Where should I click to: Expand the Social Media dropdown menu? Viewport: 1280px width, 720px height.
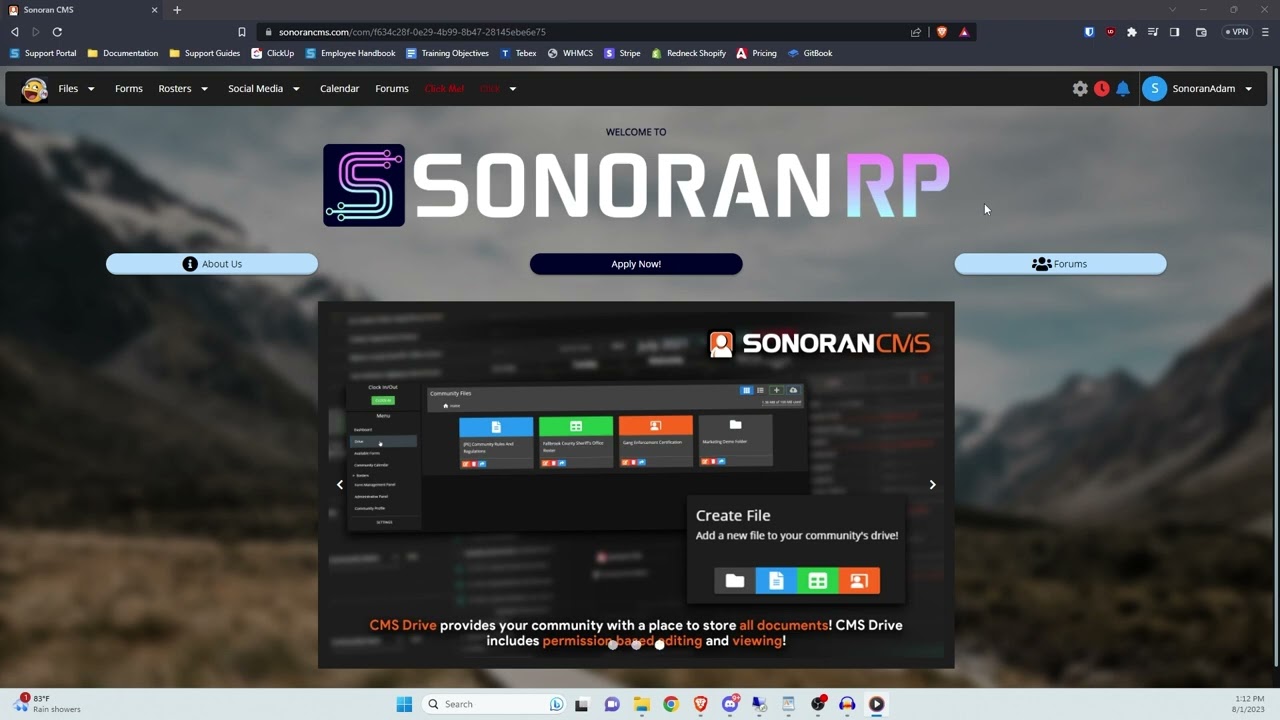coord(263,89)
